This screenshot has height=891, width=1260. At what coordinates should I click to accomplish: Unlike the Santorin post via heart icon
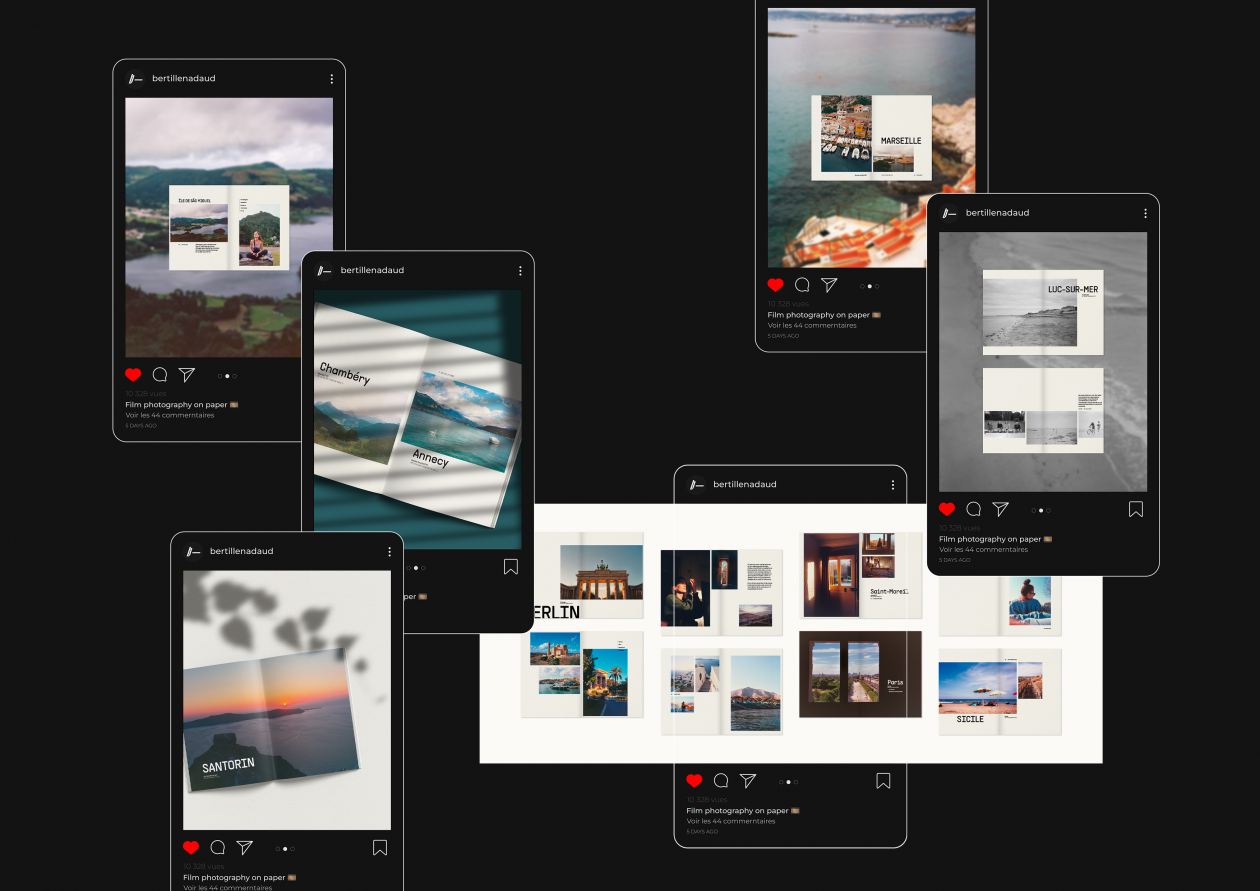[191, 848]
